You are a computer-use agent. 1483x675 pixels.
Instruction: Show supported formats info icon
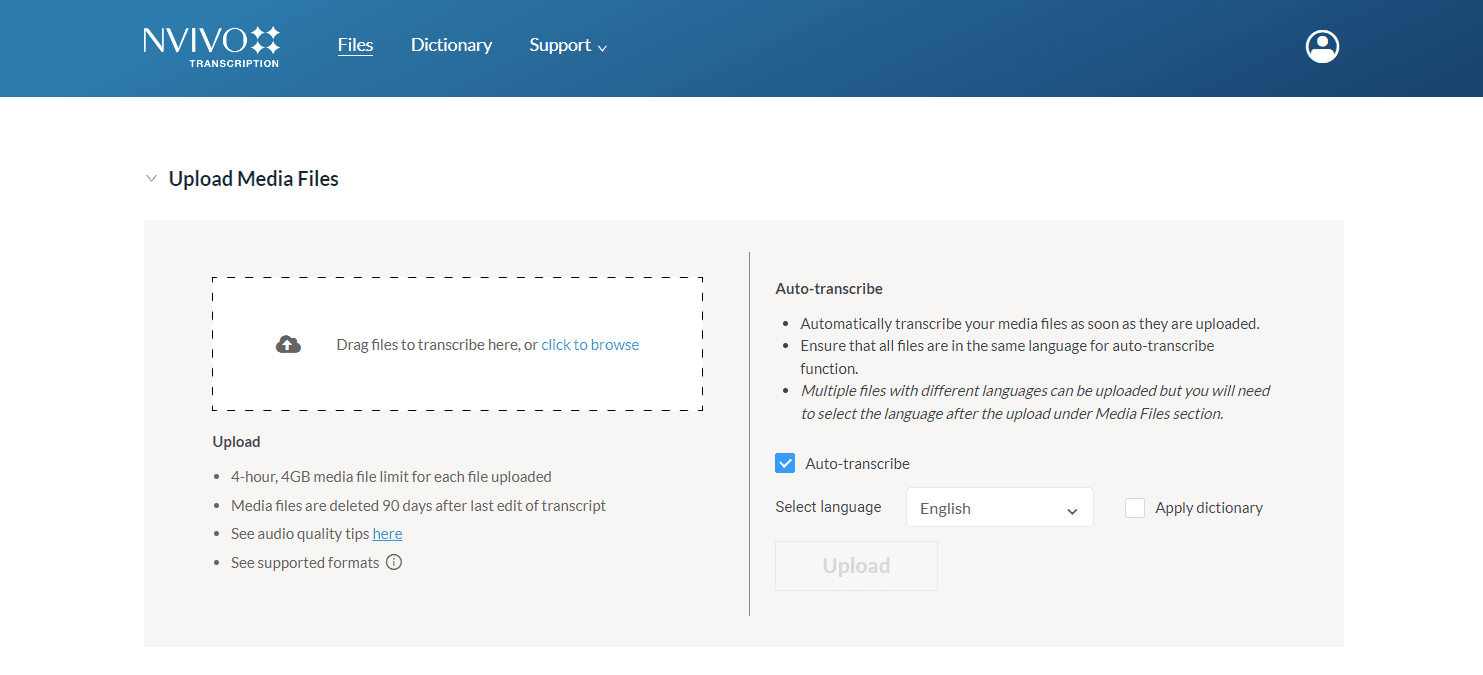[x=394, y=562]
